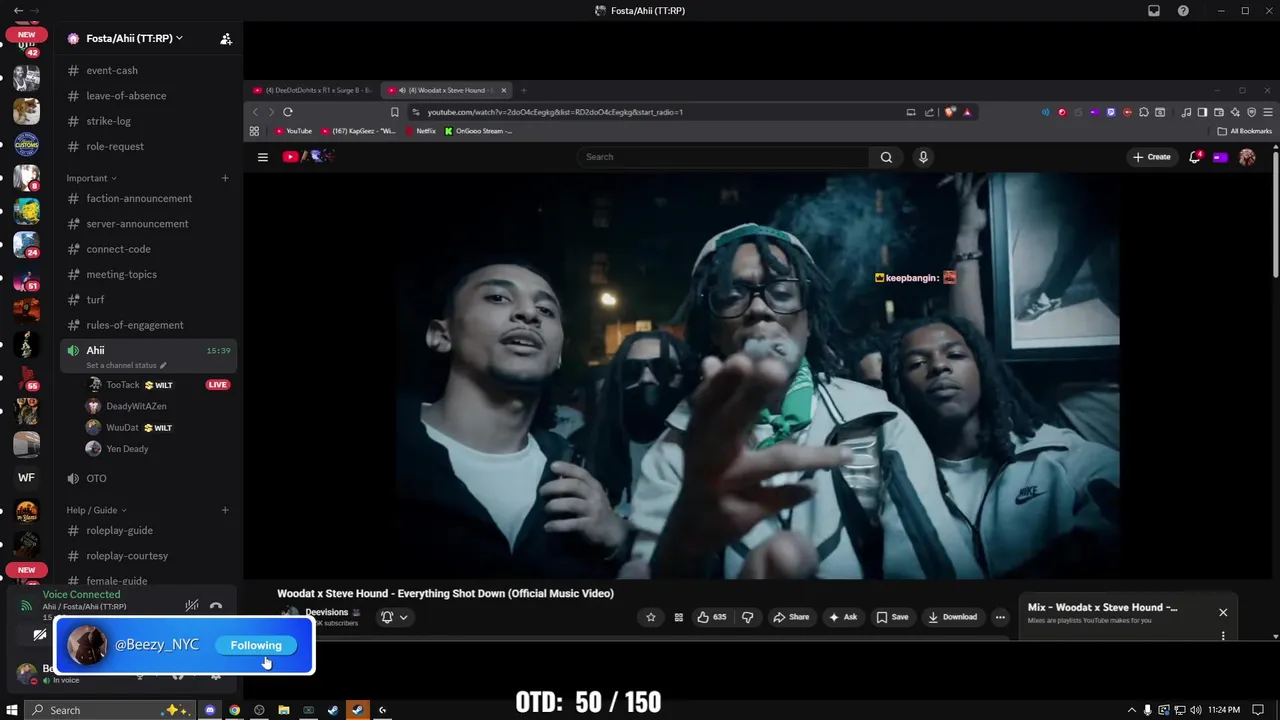Click the Following button on Beezy_NYC banner

pyautogui.click(x=256, y=645)
